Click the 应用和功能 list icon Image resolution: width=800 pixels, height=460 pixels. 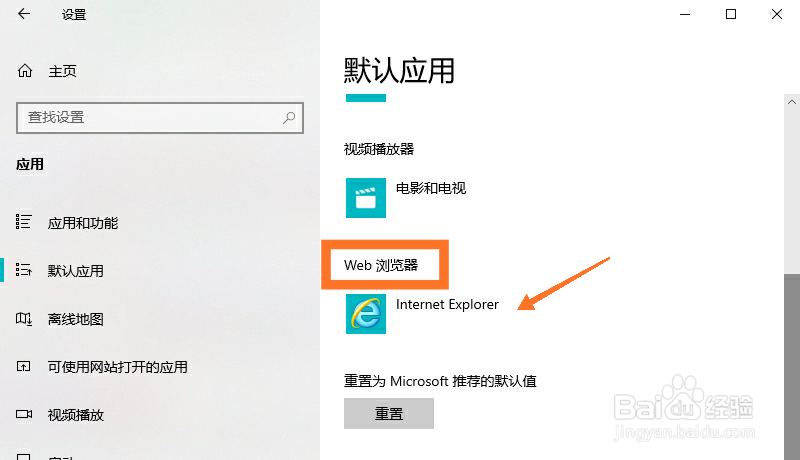23,222
